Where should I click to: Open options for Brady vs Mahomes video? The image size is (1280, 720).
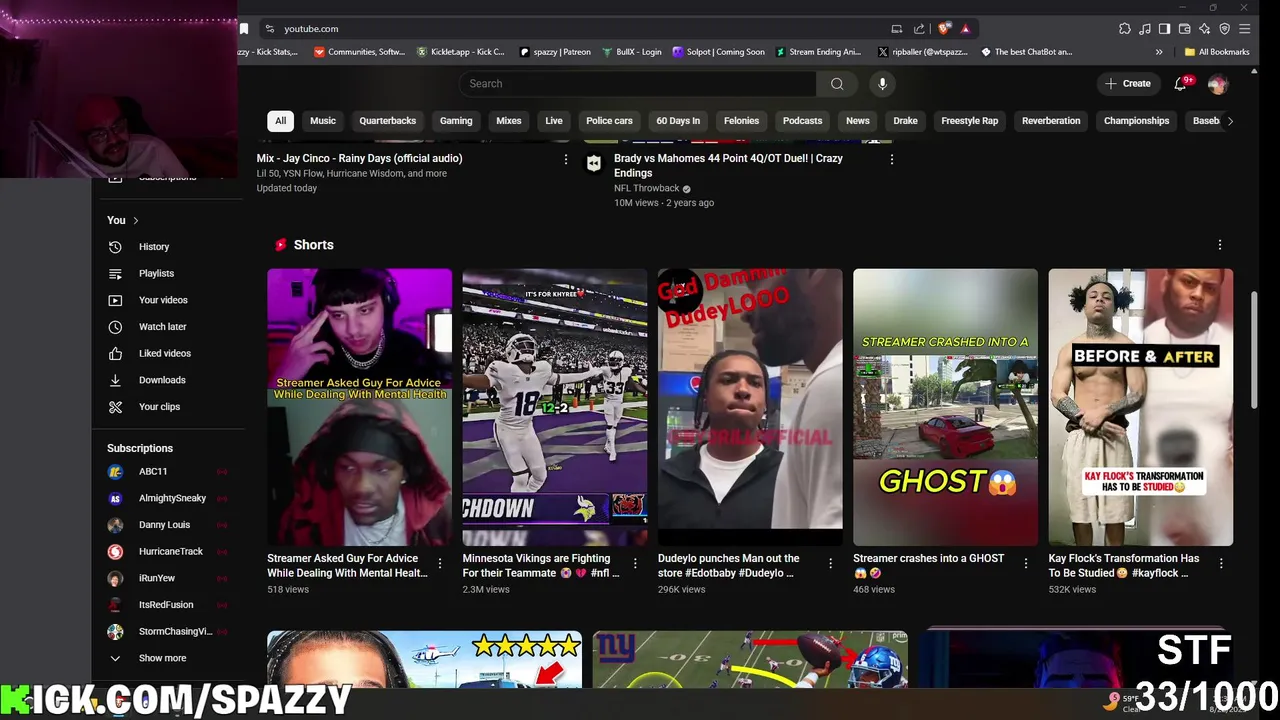coord(891,159)
